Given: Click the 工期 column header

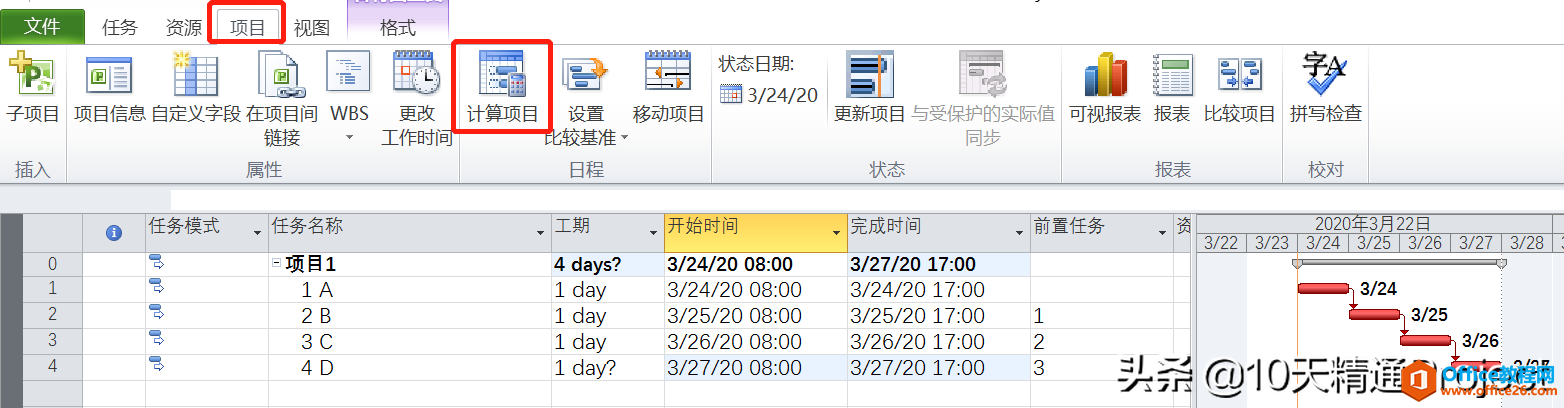Looking at the screenshot, I should (608, 232).
